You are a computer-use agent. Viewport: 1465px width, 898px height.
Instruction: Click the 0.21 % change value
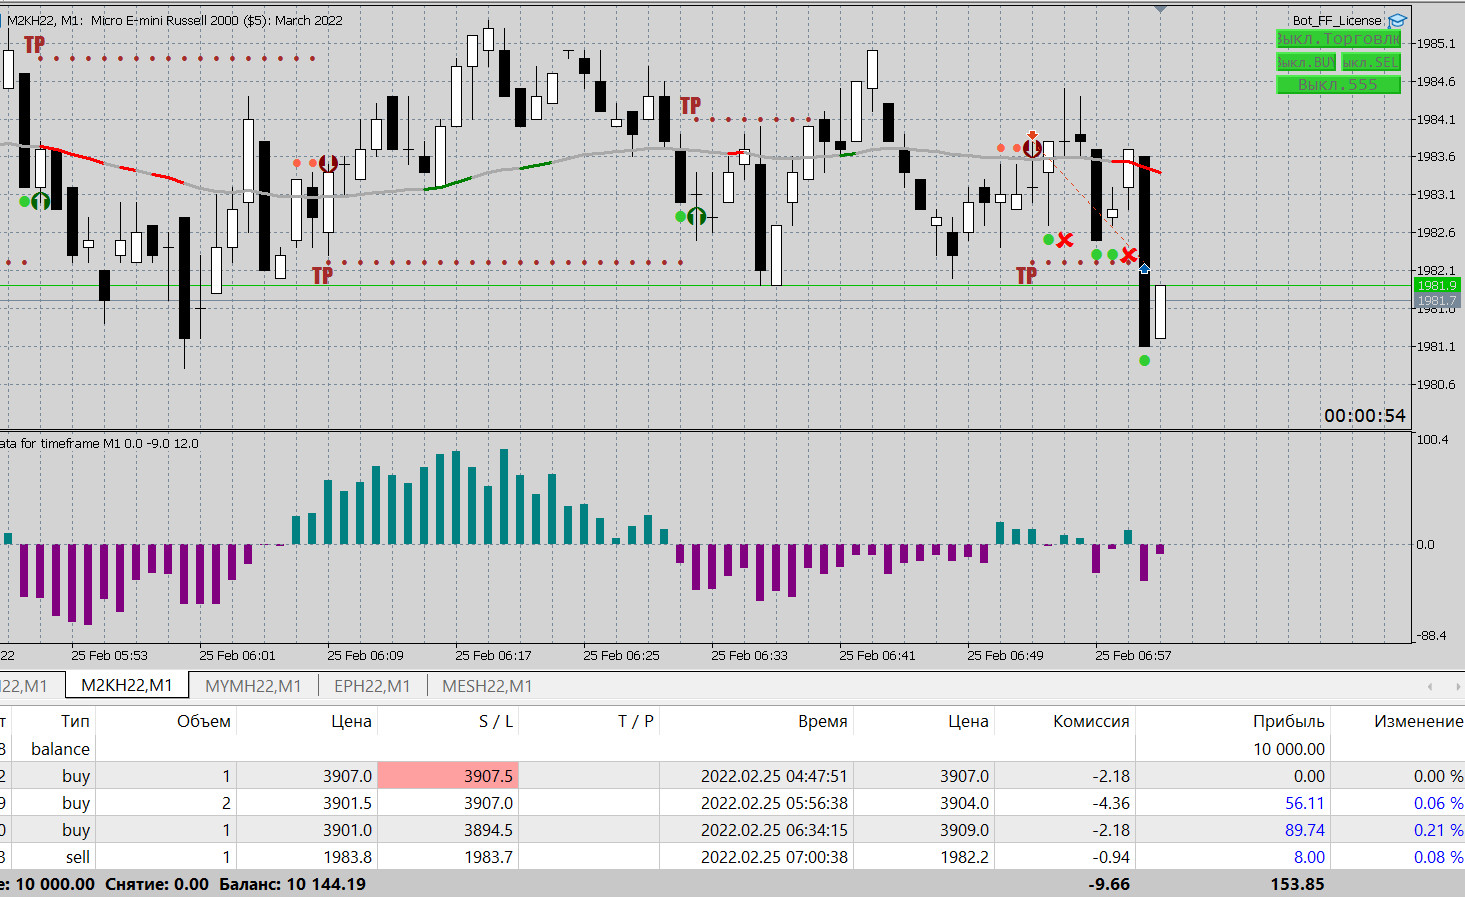1438,830
